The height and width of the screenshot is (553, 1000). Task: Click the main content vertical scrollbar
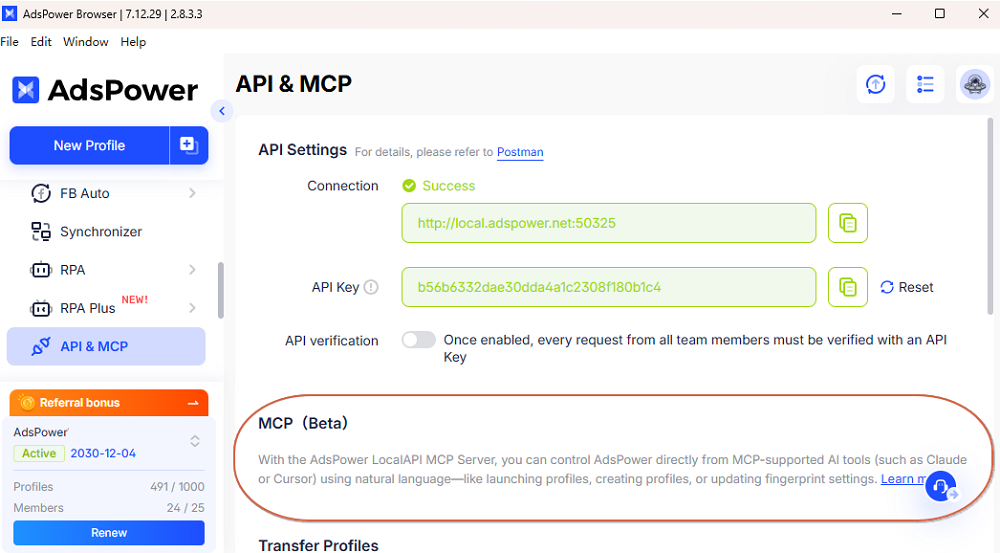pos(990,217)
